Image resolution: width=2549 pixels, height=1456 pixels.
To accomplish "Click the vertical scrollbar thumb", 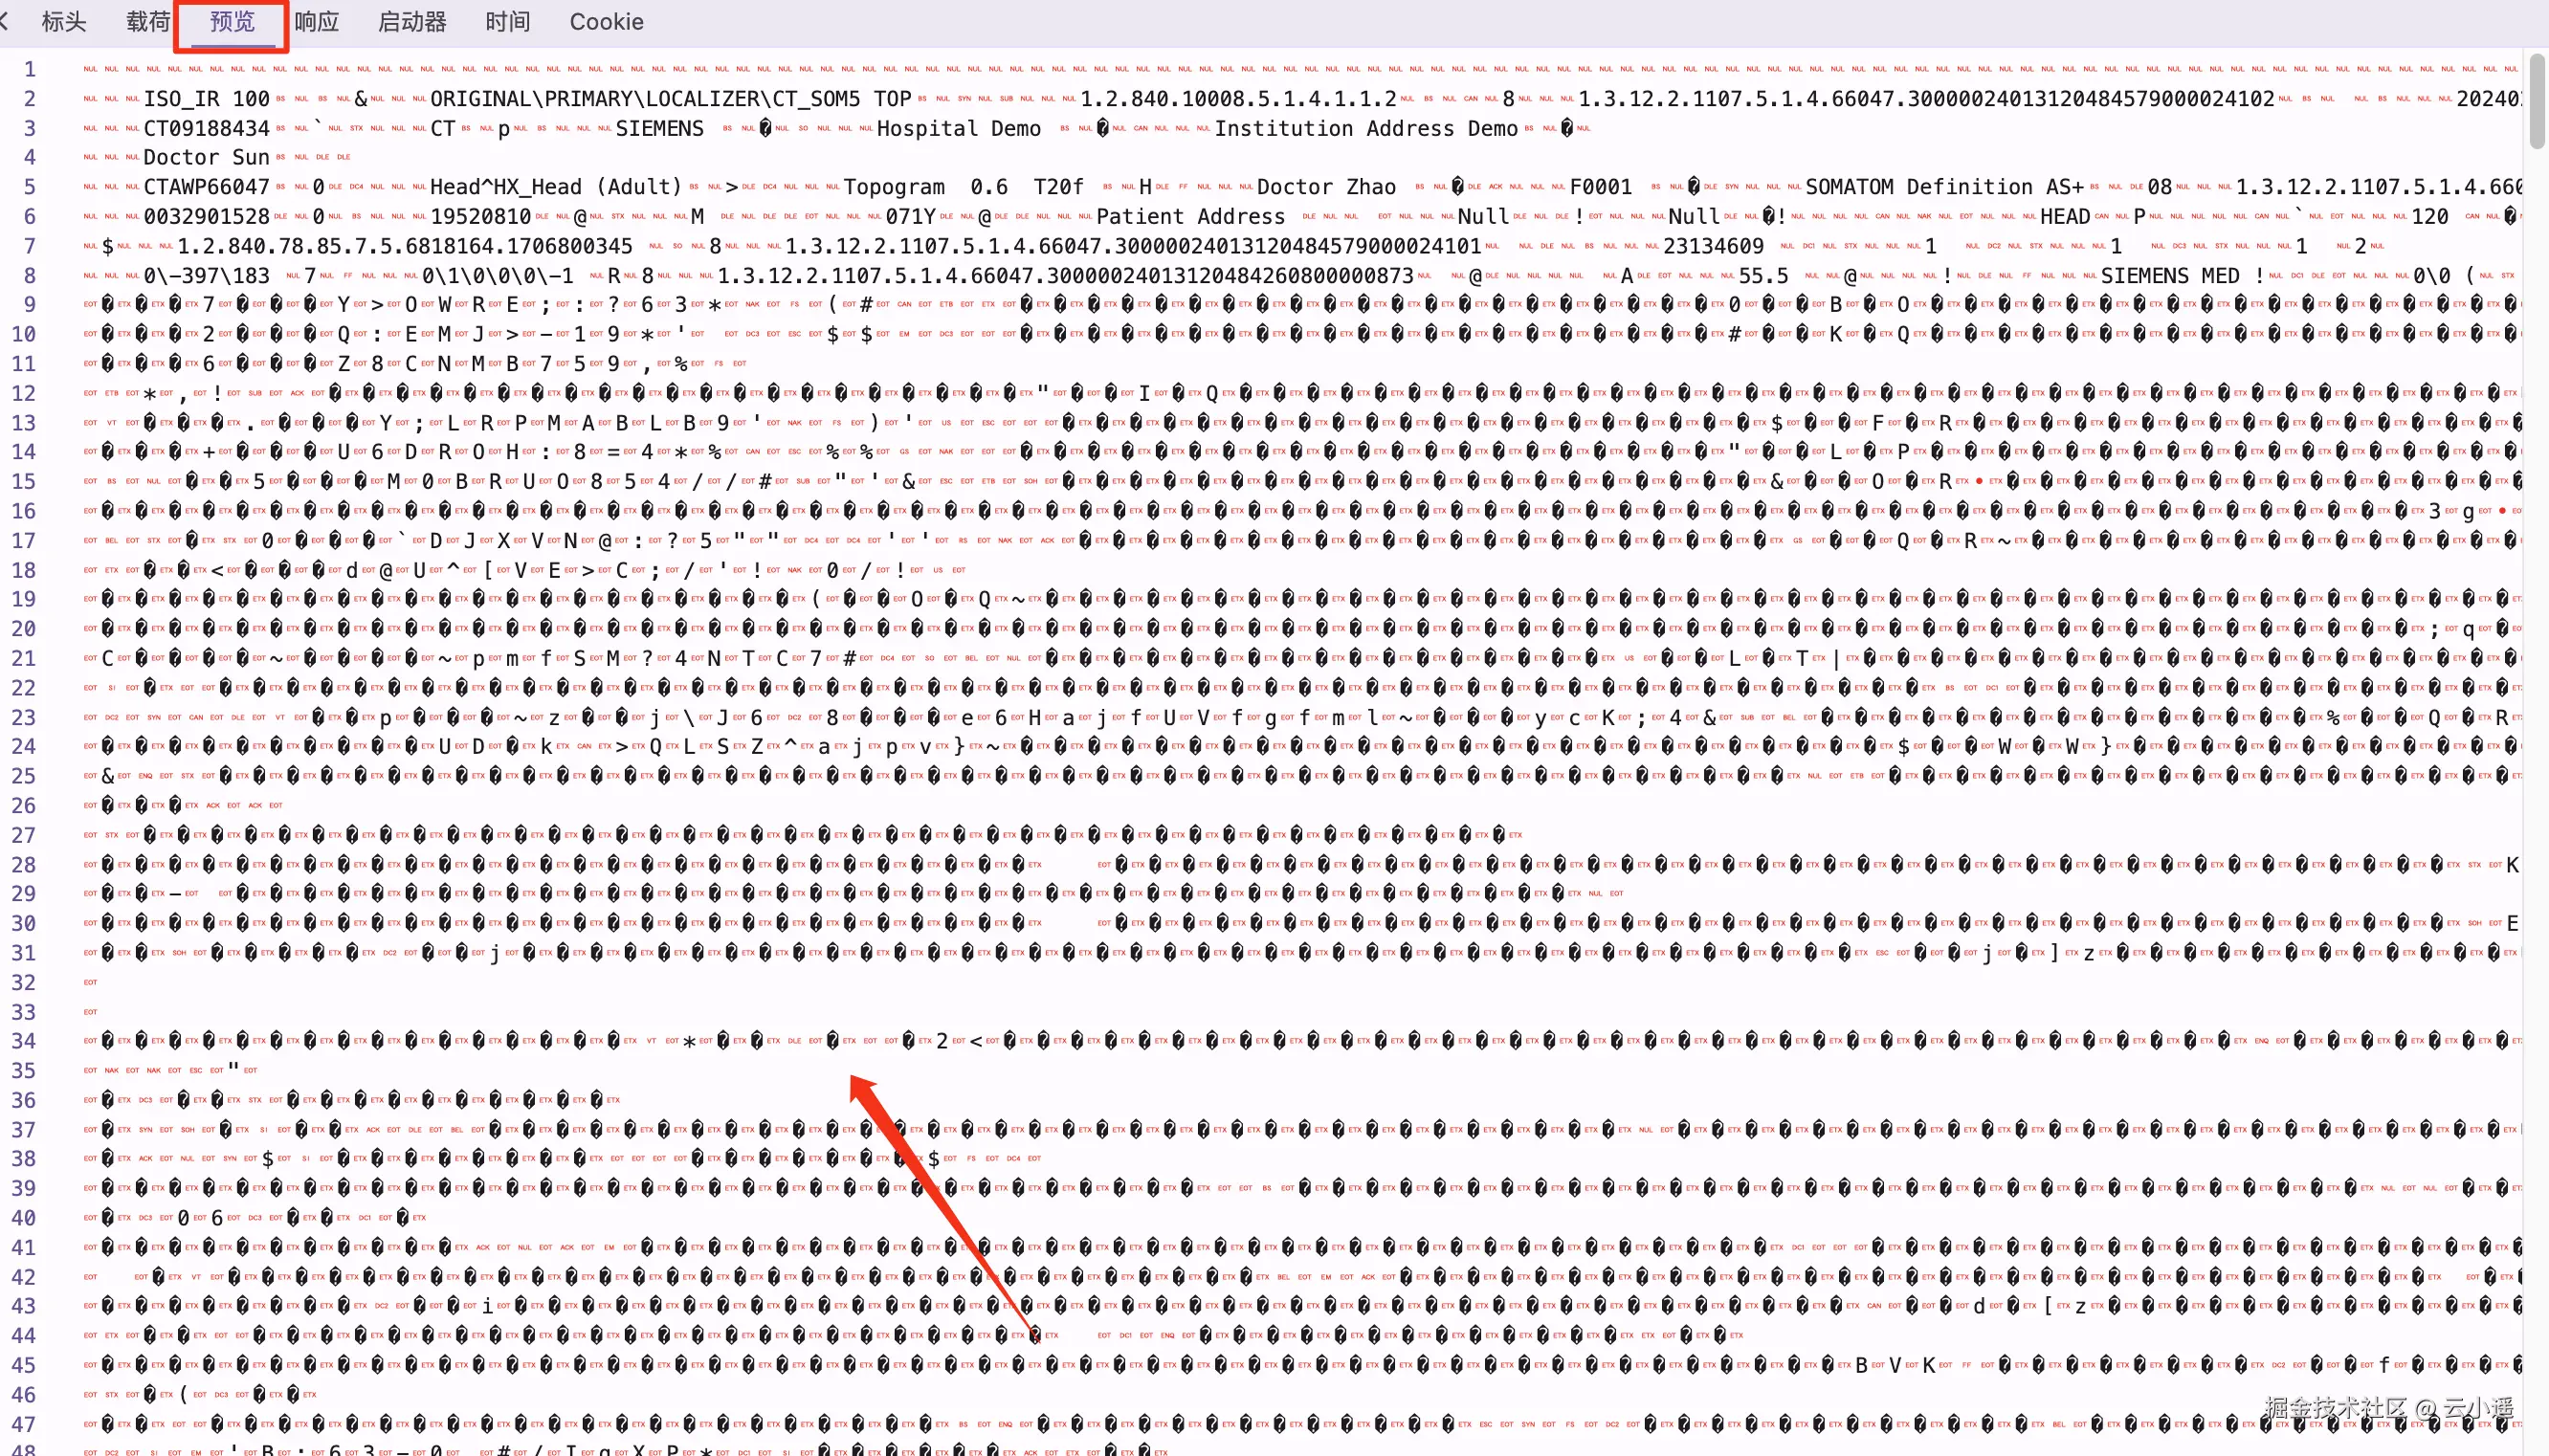I will tap(2537, 100).
